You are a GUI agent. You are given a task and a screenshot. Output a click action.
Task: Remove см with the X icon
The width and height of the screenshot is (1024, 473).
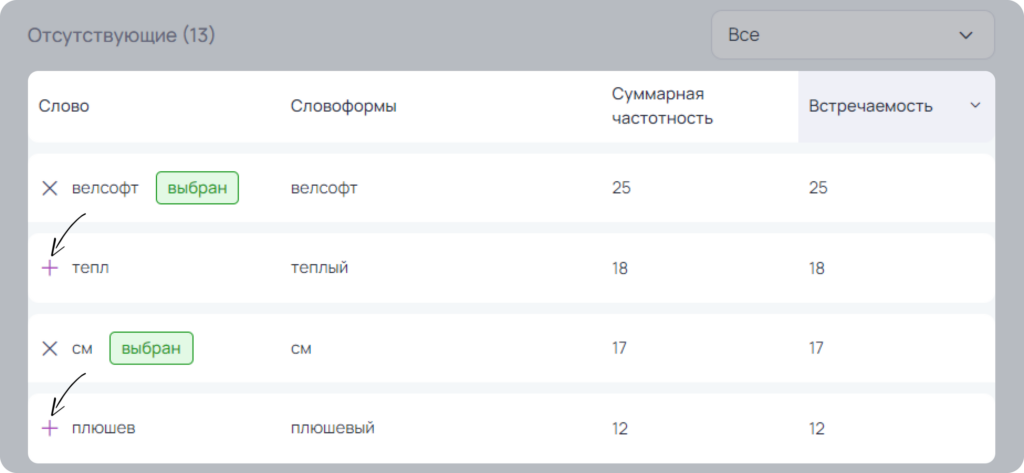[x=50, y=349]
